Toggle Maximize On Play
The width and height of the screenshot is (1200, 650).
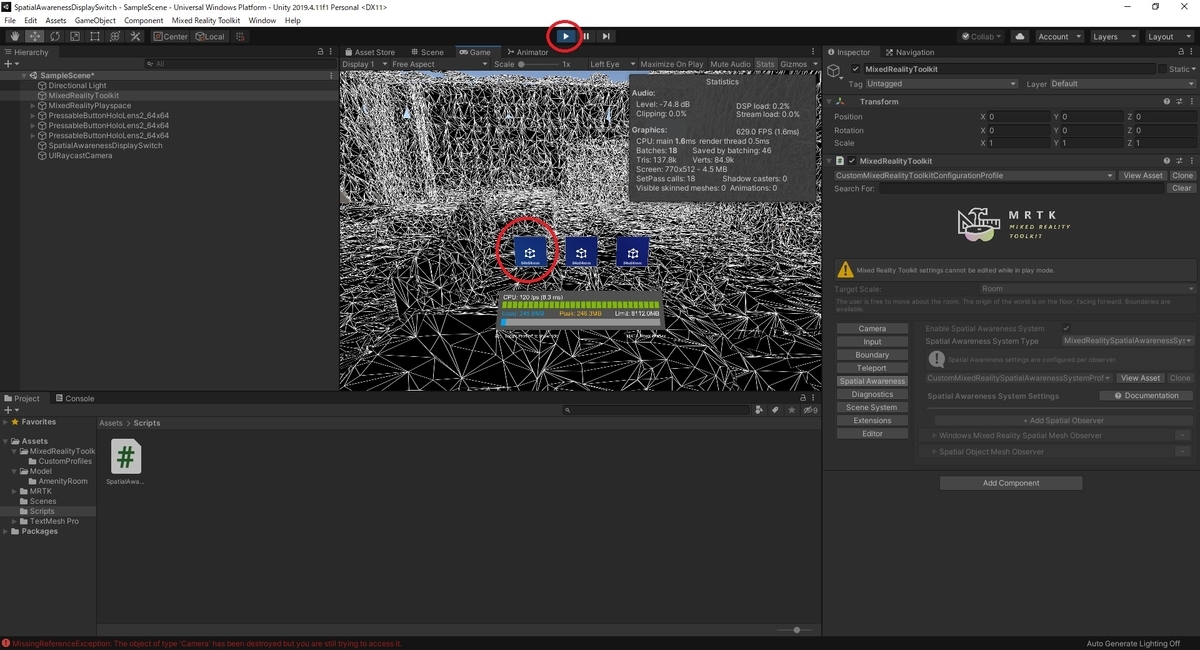click(x=671, y=64)
